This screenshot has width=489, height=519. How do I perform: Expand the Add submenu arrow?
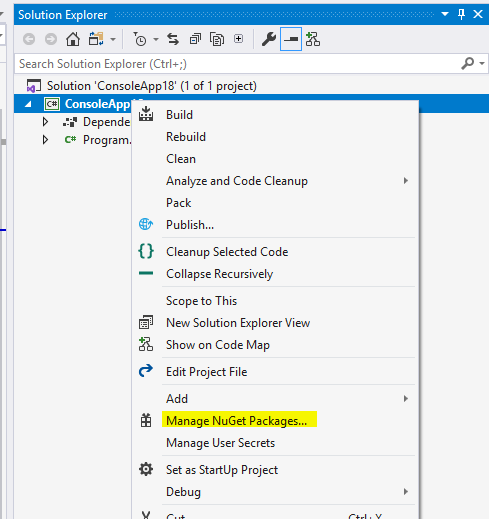click(x=405, y=399)
